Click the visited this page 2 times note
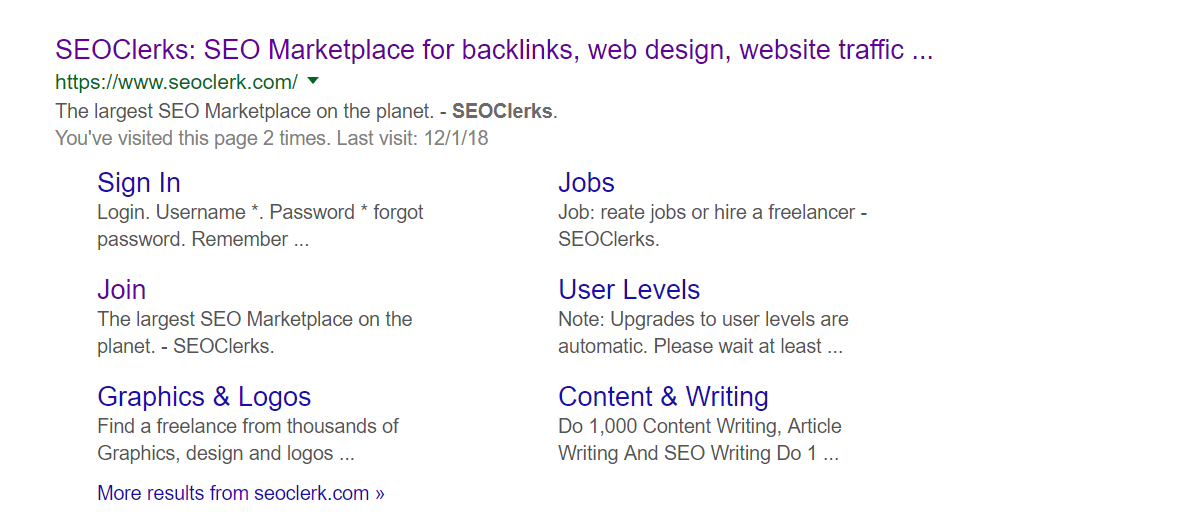Image resolution: width=1200 pixels, height=516 pixels. tap(192, 138)
